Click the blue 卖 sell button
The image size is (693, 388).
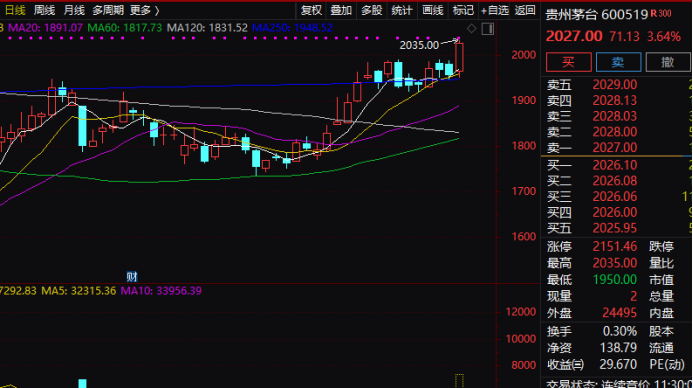pyautogui.click(x=618, y=62)
